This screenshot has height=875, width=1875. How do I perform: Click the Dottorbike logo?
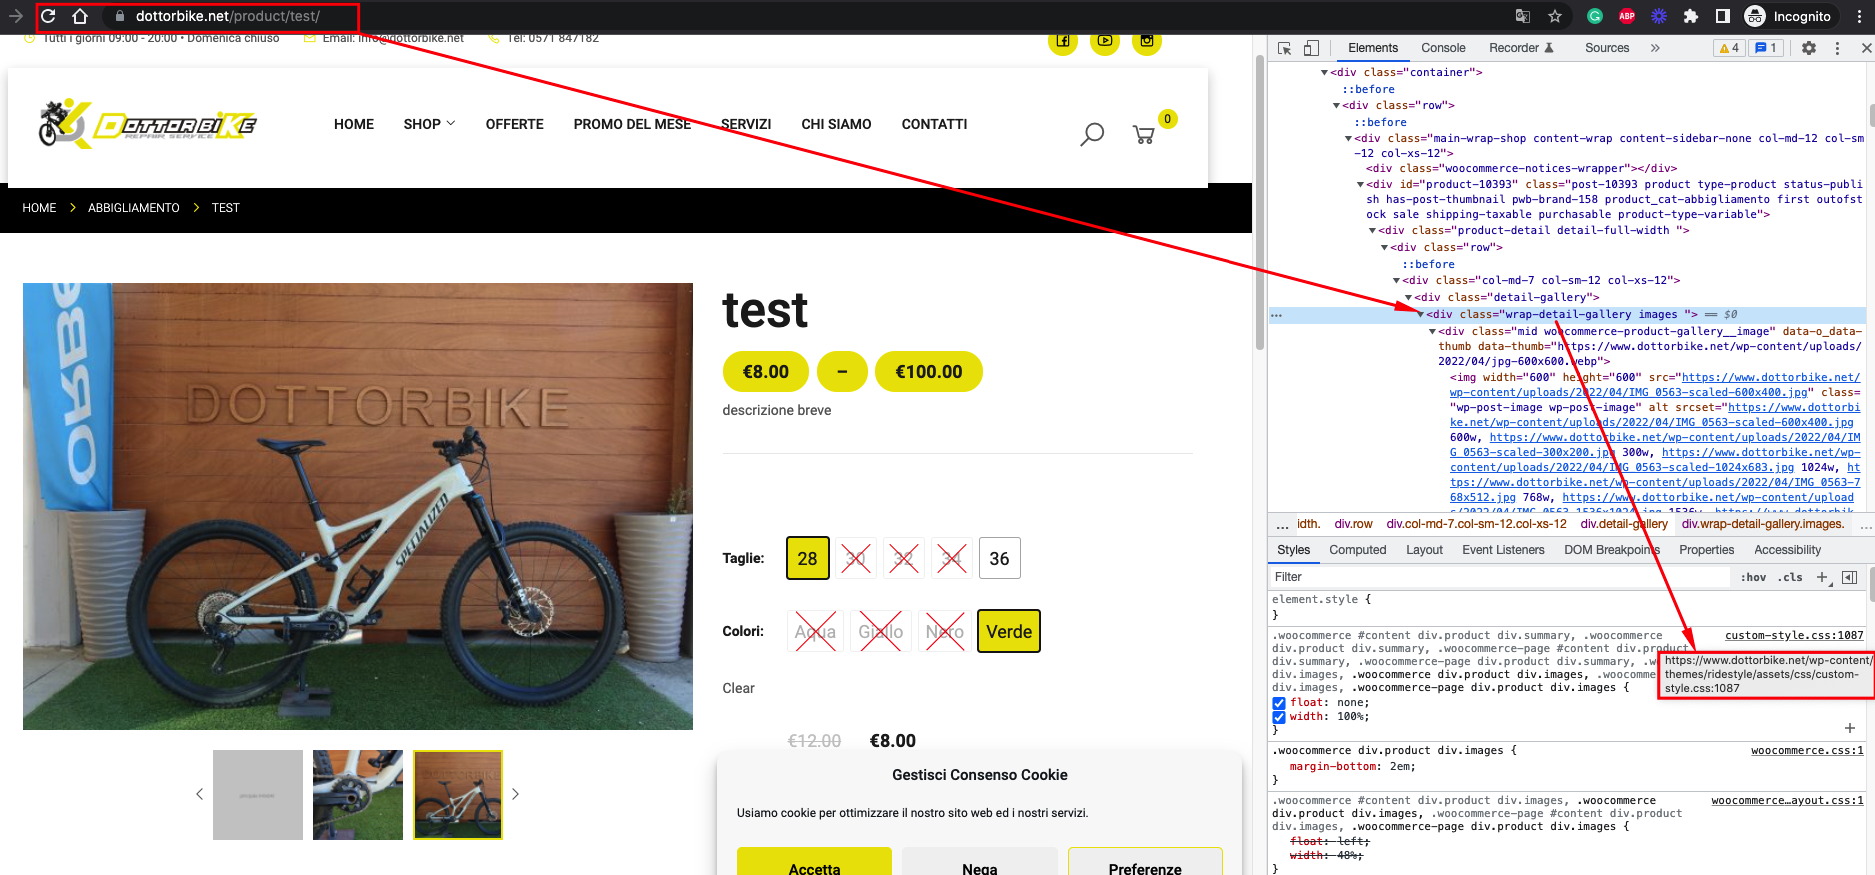click(x=148, y=124)
